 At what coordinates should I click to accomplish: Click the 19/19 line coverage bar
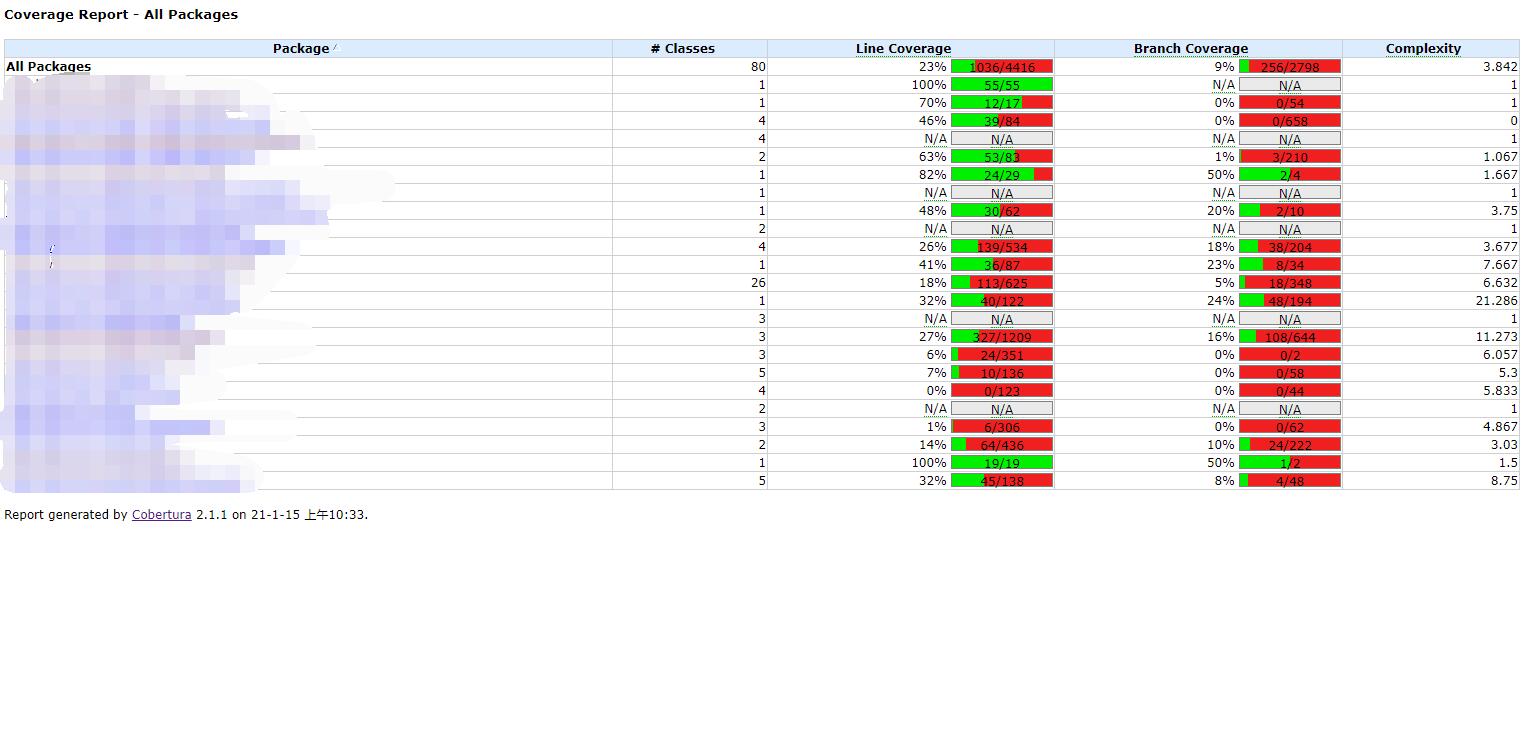click(1002, 463)
